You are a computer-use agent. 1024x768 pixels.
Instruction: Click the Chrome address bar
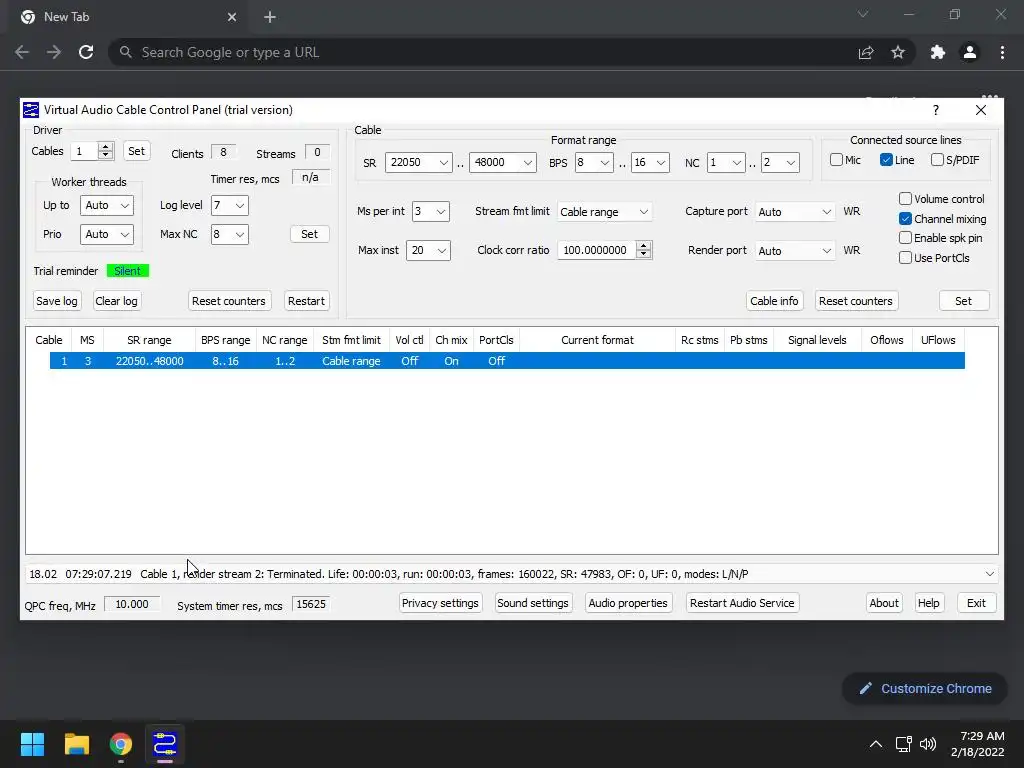point(483,52)
